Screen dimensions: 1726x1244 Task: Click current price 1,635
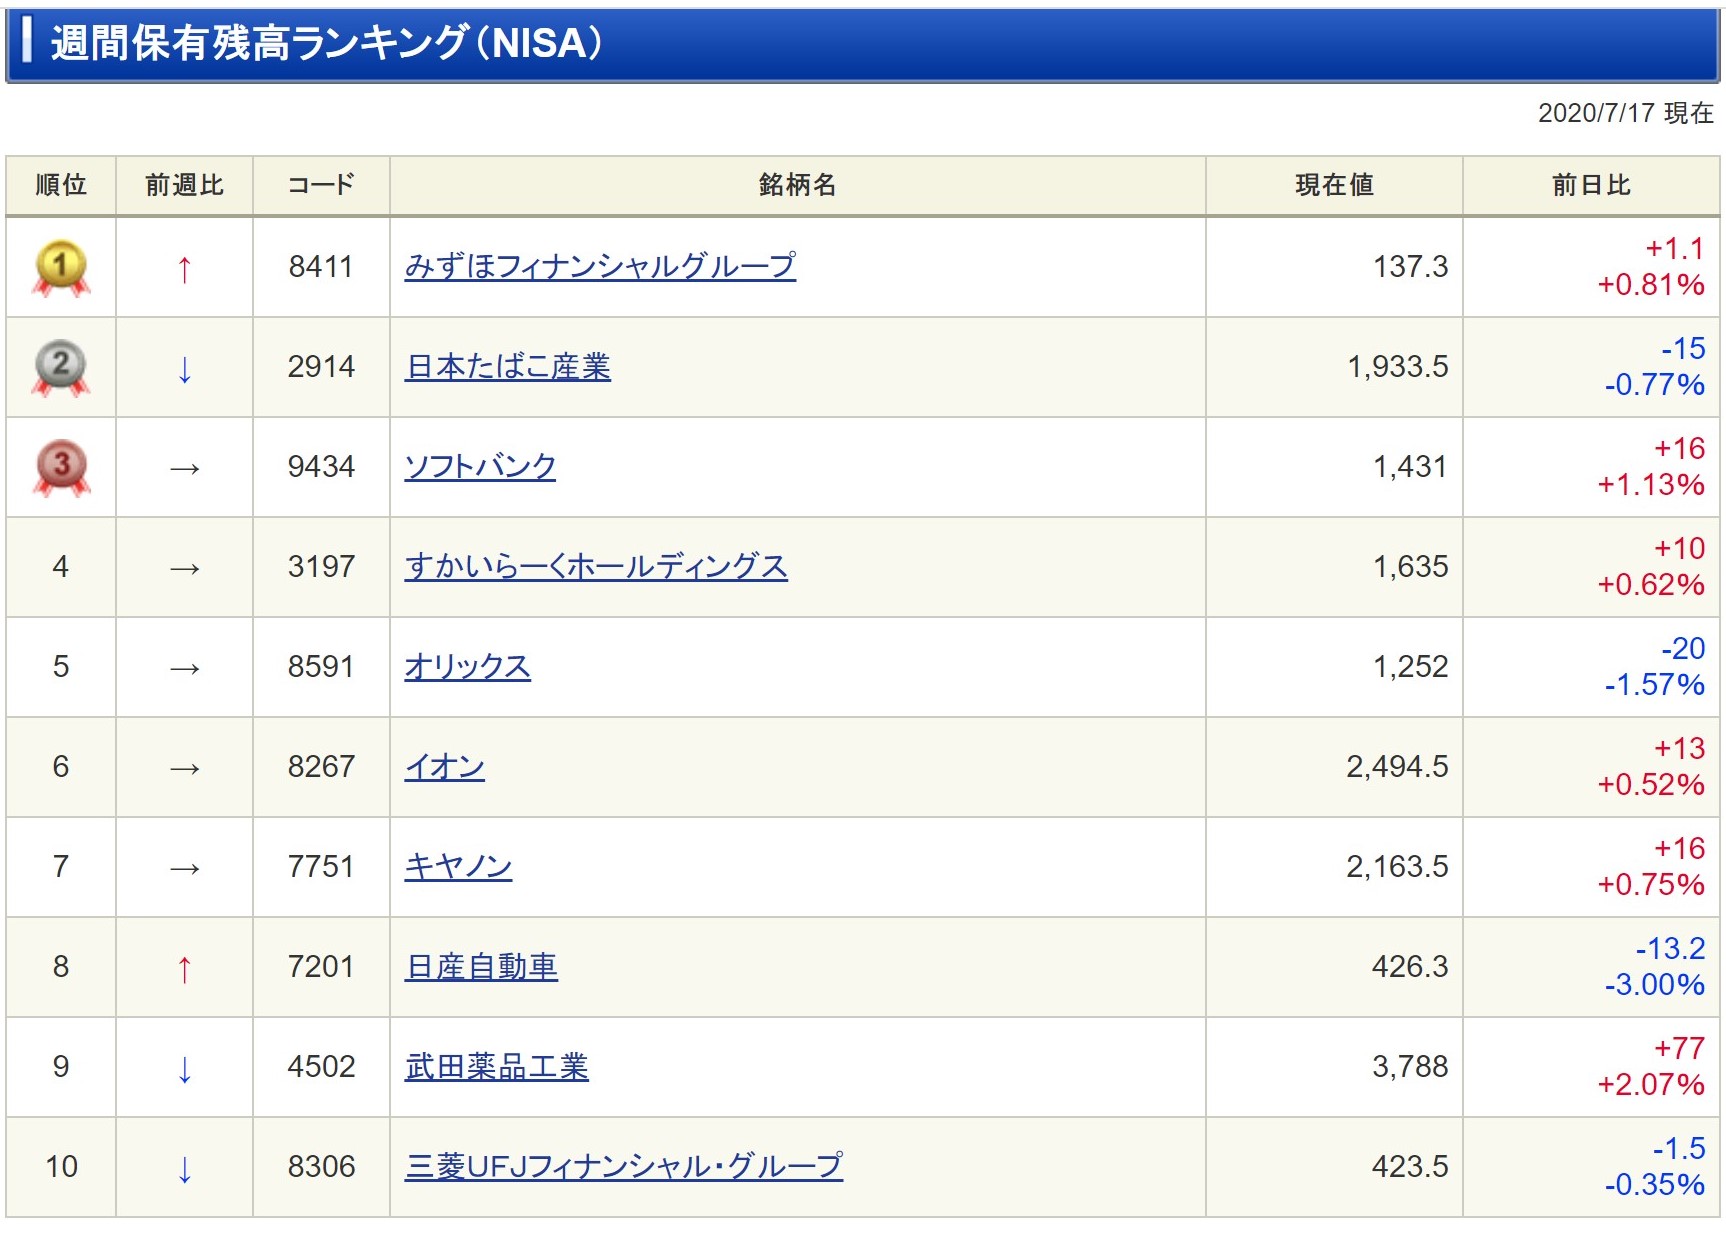tap(1410, 567)
